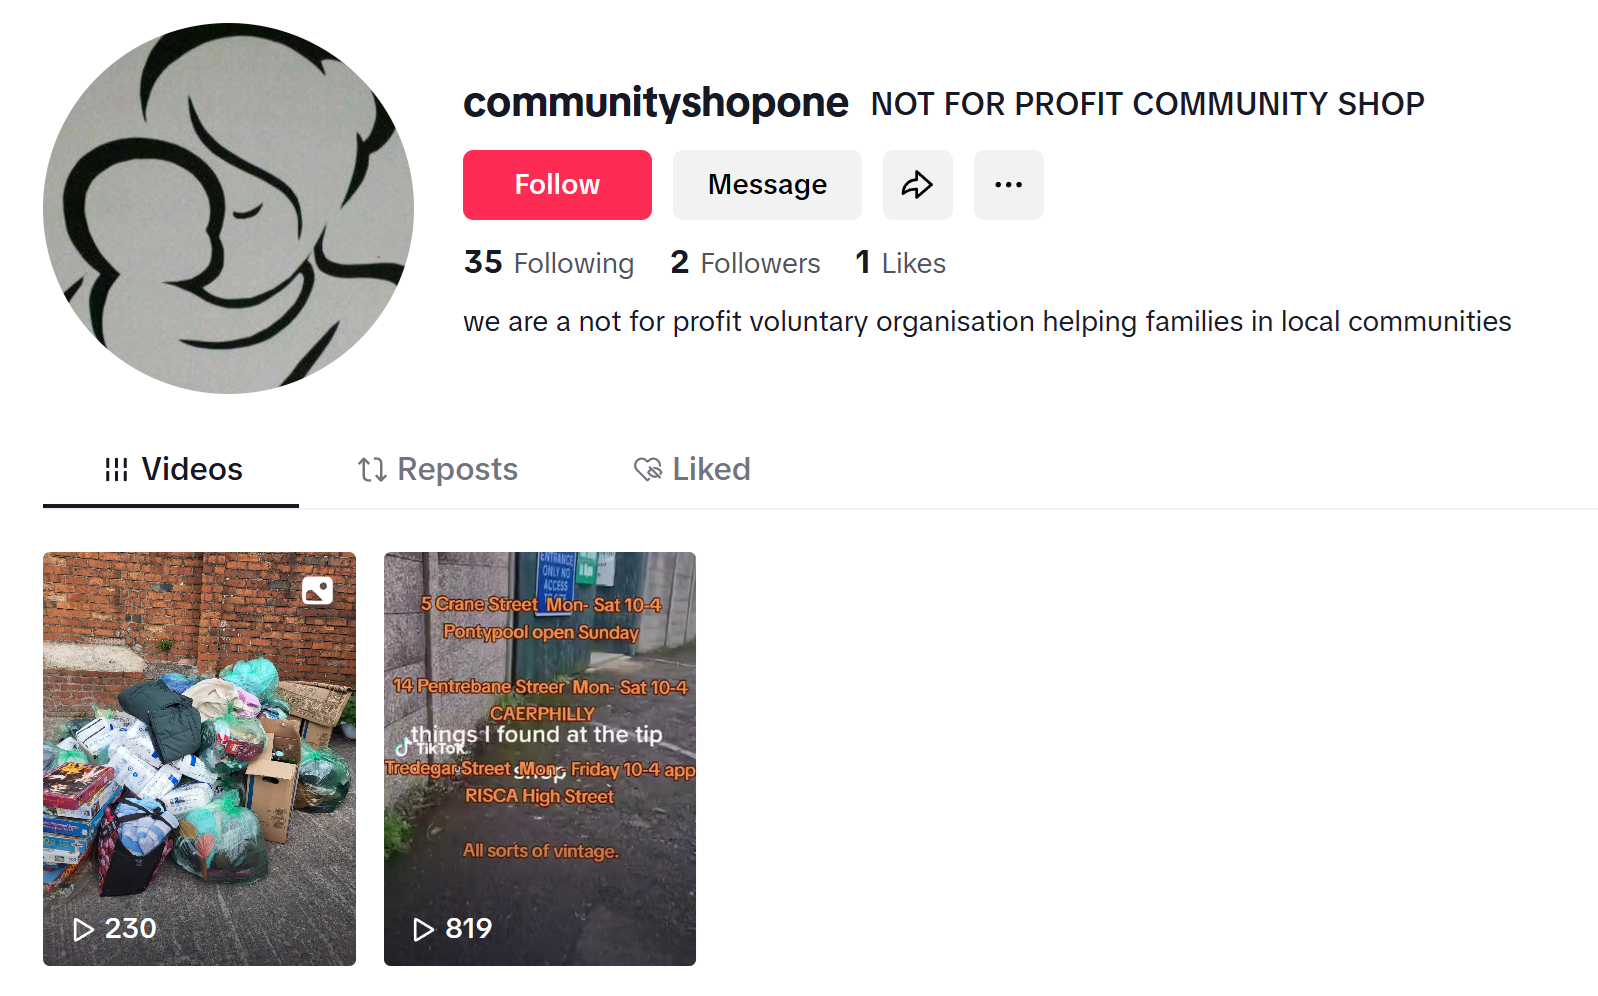Click the Videos tab grid icon
Image resolution: width=1598 pixels, height=996 pixels.
tap(116, 469)
